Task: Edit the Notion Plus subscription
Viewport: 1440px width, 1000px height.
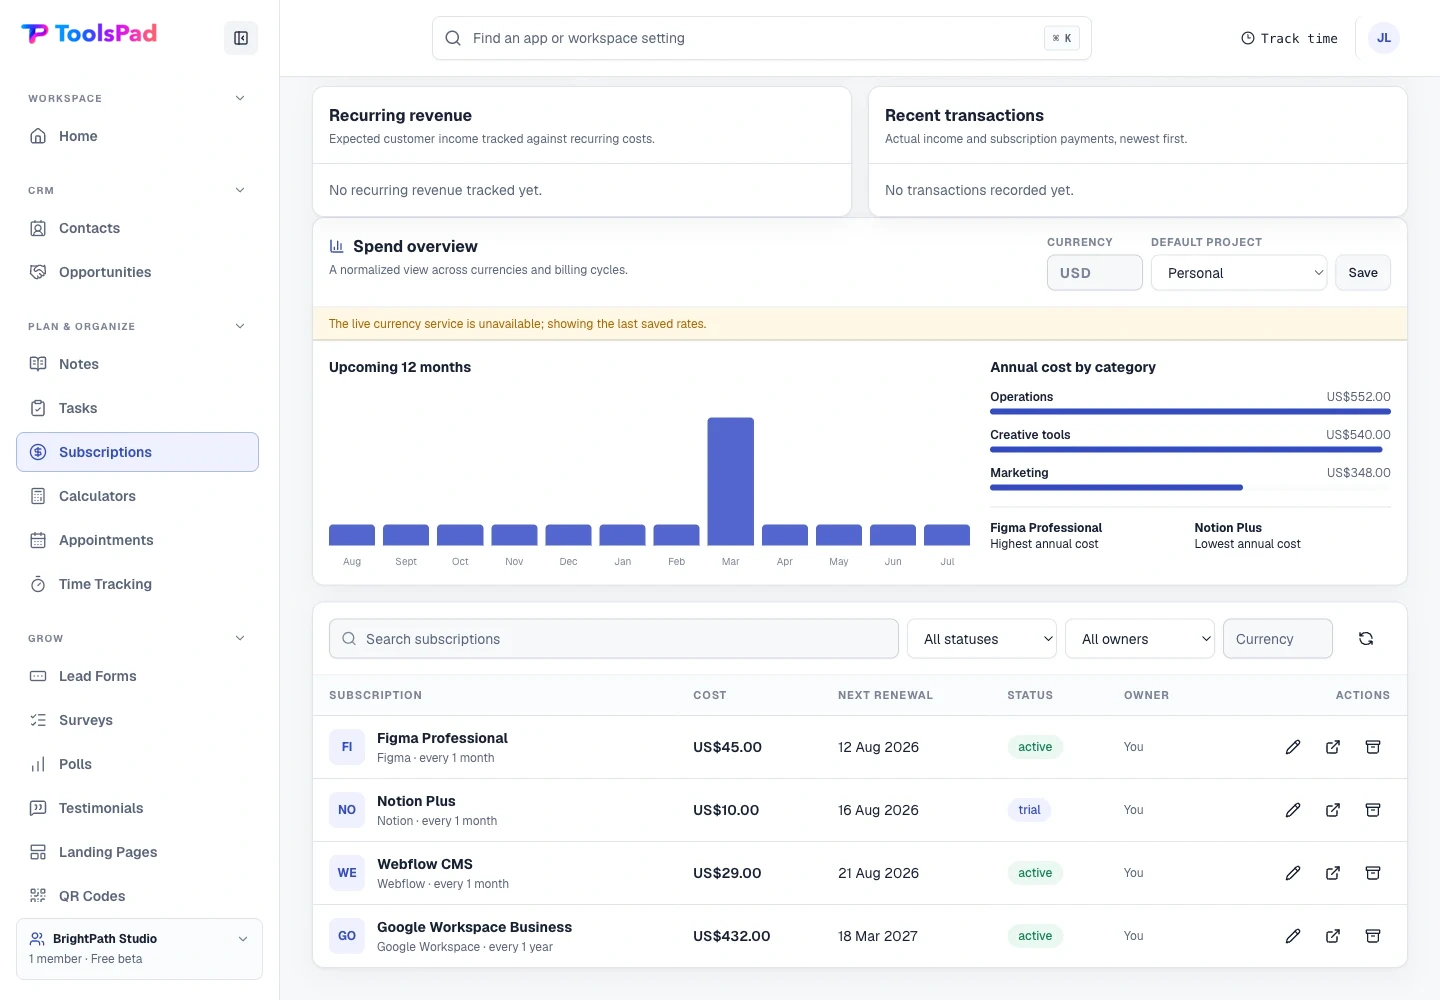Action: [x=1293, y=810]
